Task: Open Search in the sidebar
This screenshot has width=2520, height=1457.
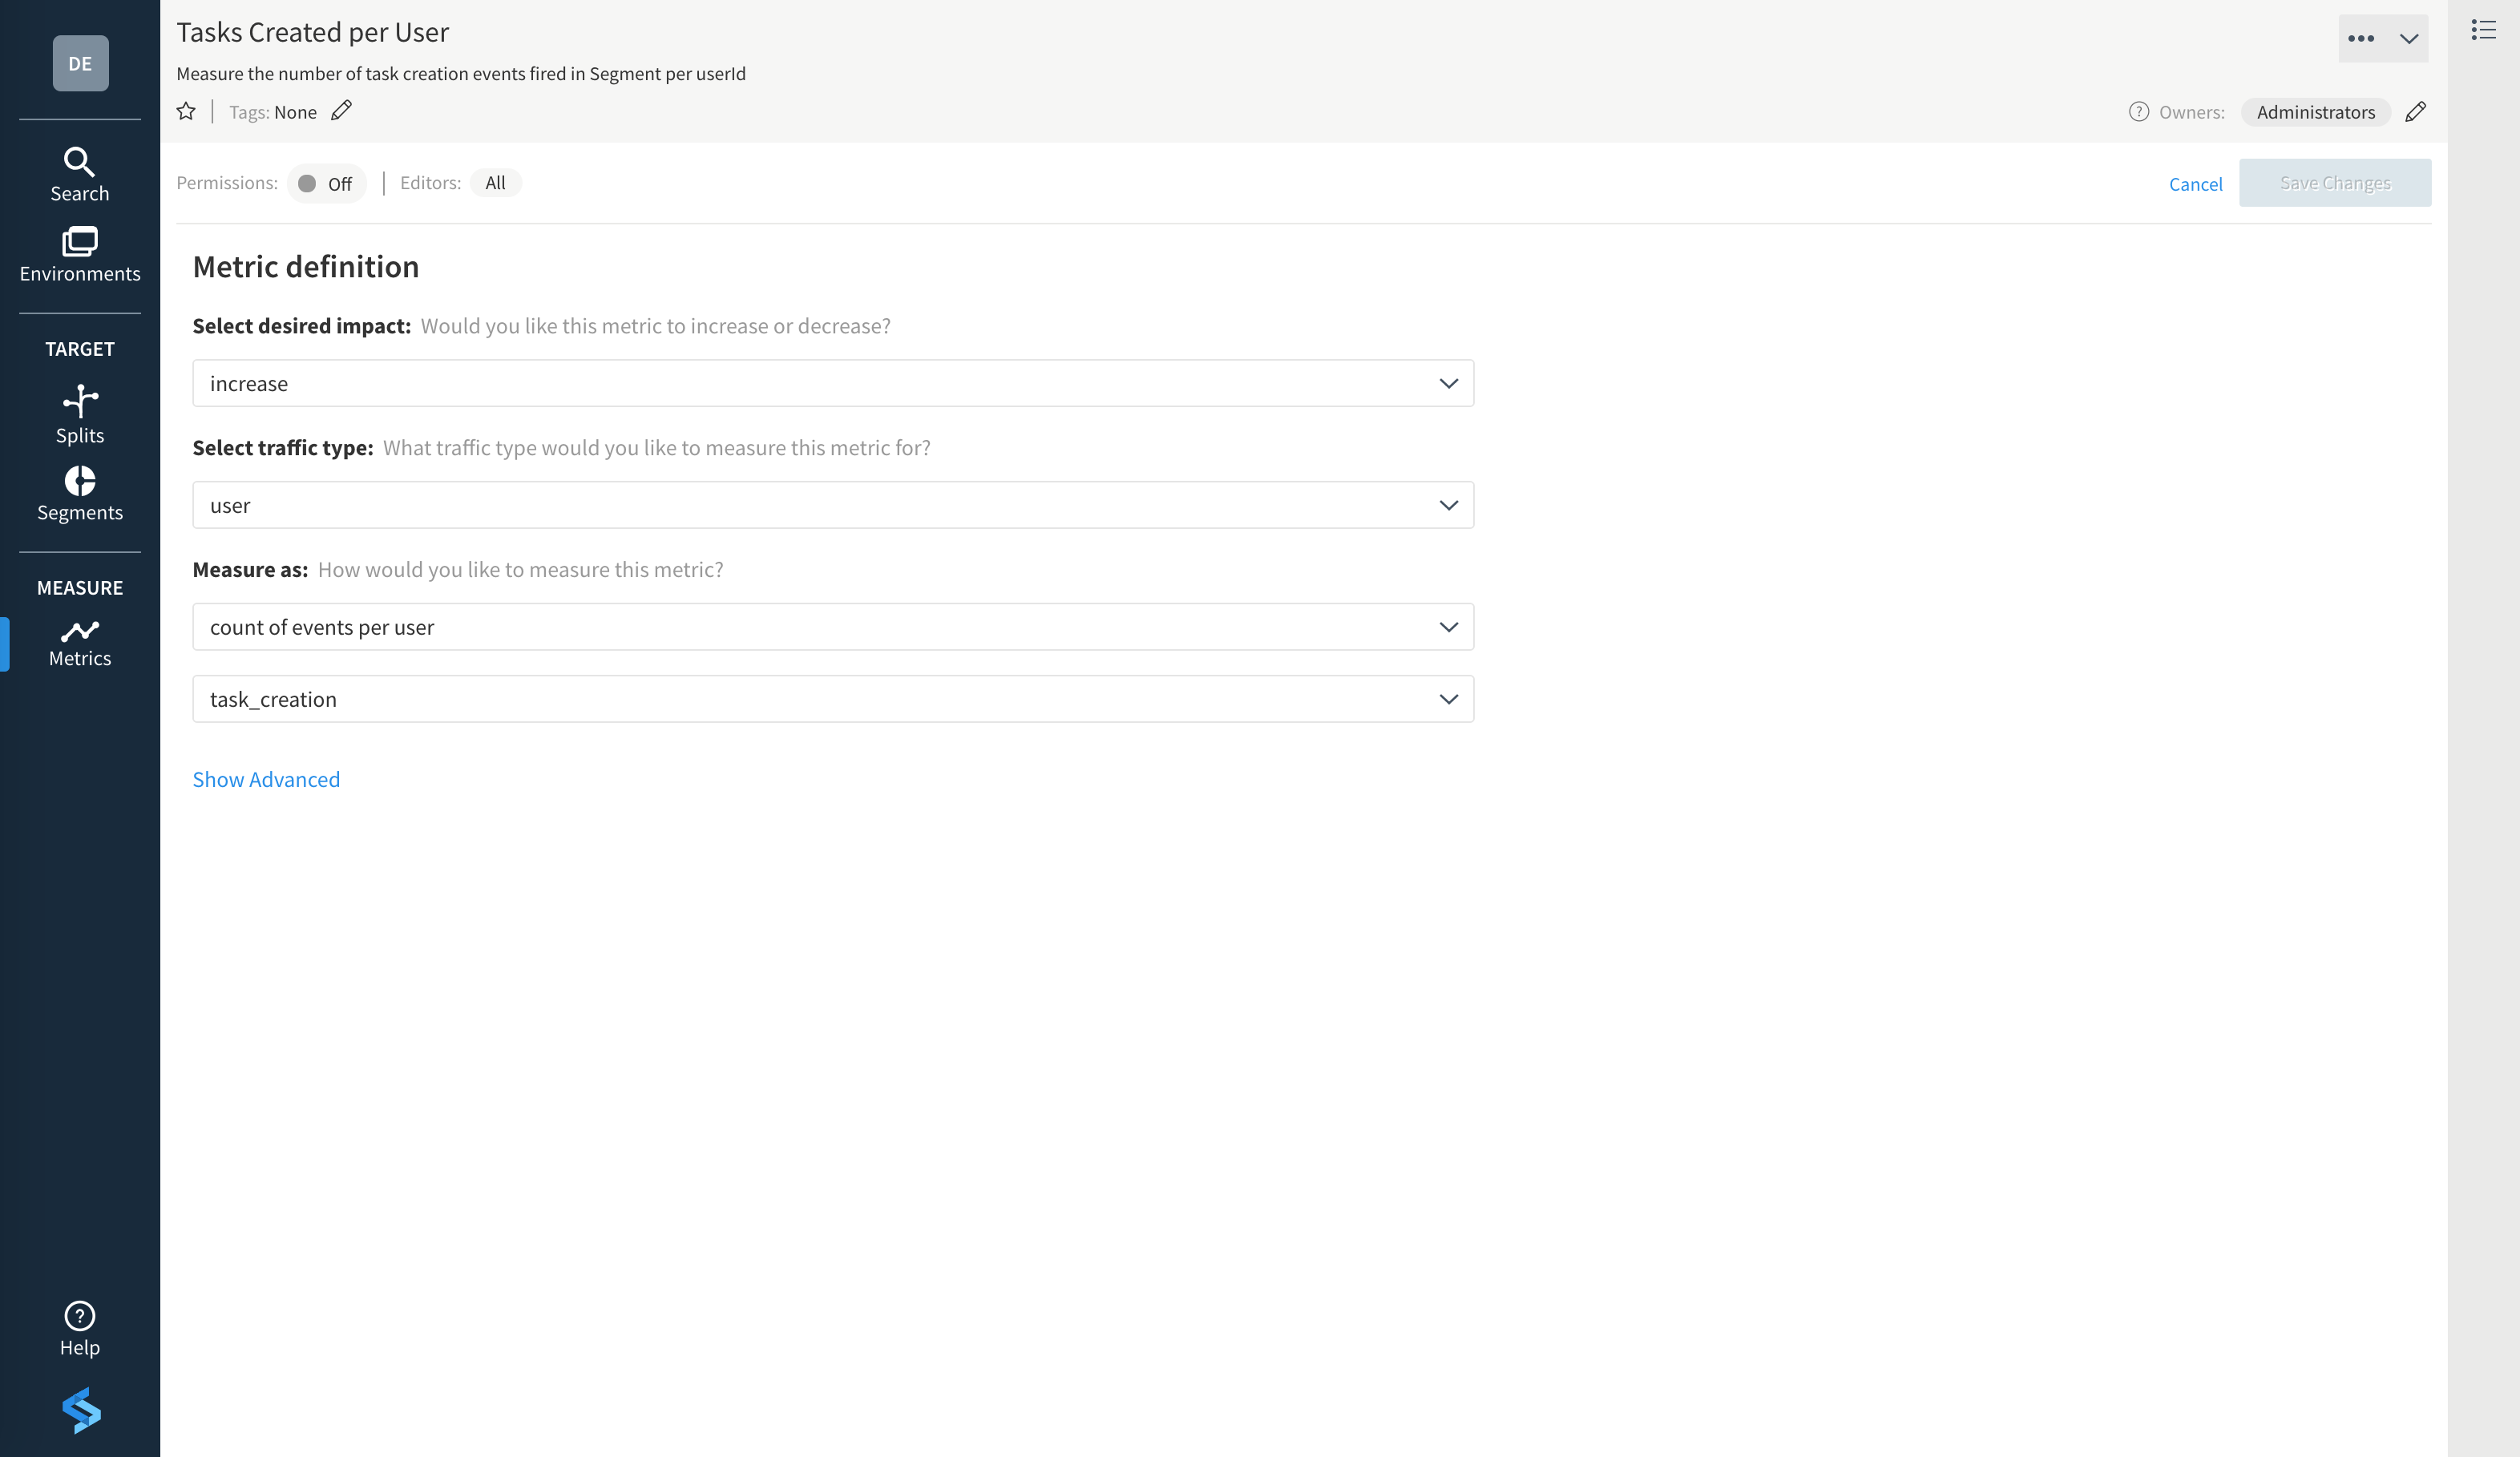Action: pos(80,175)
